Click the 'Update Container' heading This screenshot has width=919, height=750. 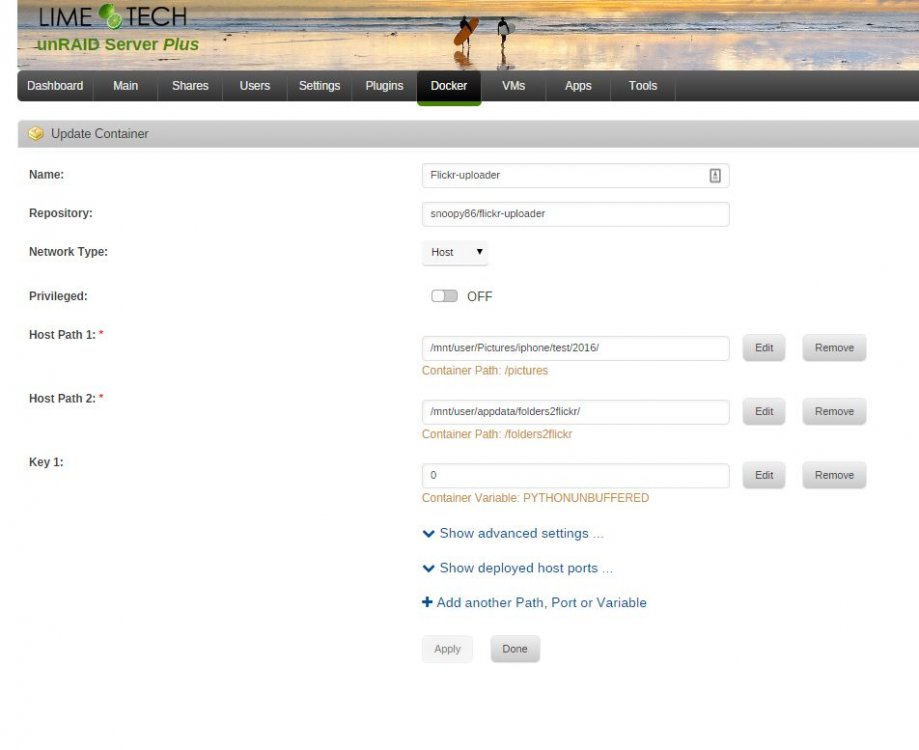click(100, 134)
